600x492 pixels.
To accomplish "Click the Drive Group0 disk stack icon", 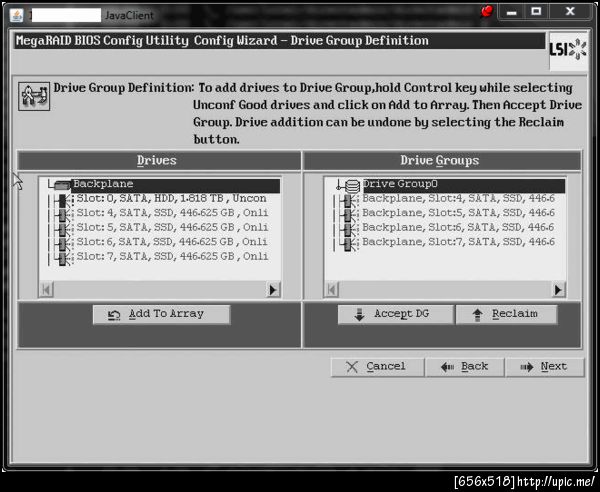I will click(352, 186).
